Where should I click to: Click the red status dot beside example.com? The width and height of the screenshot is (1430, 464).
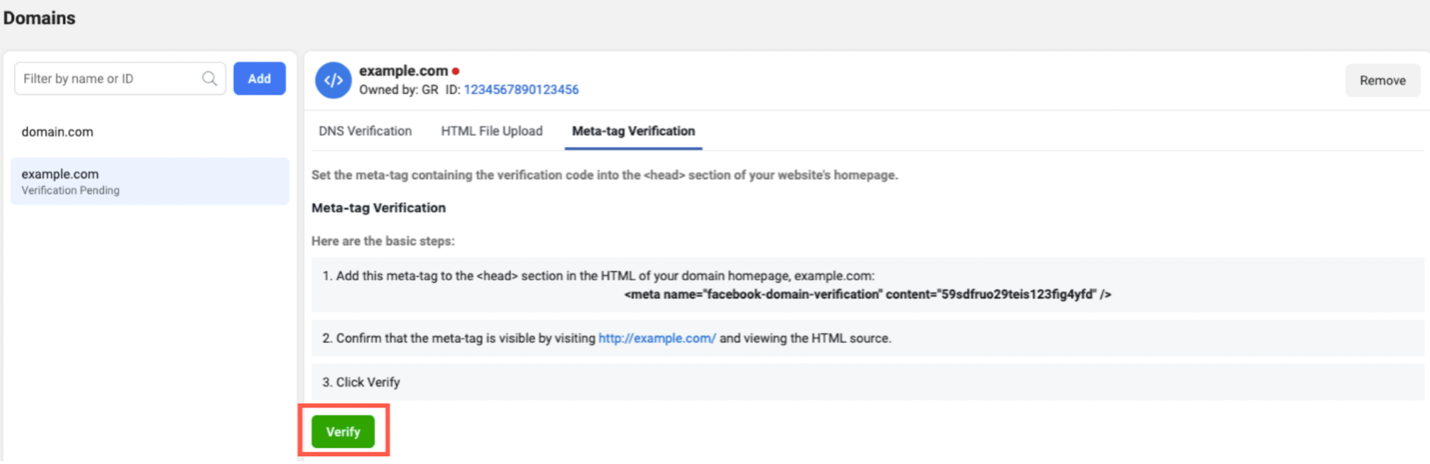coord(456,71)
